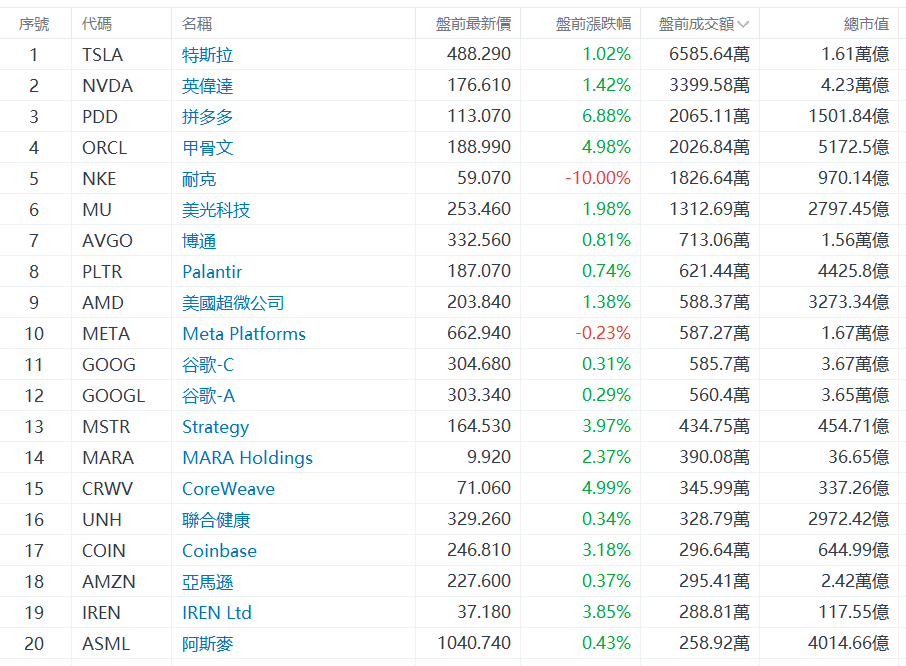Open the 甲骨文 stock page

[x=208, y=148]
